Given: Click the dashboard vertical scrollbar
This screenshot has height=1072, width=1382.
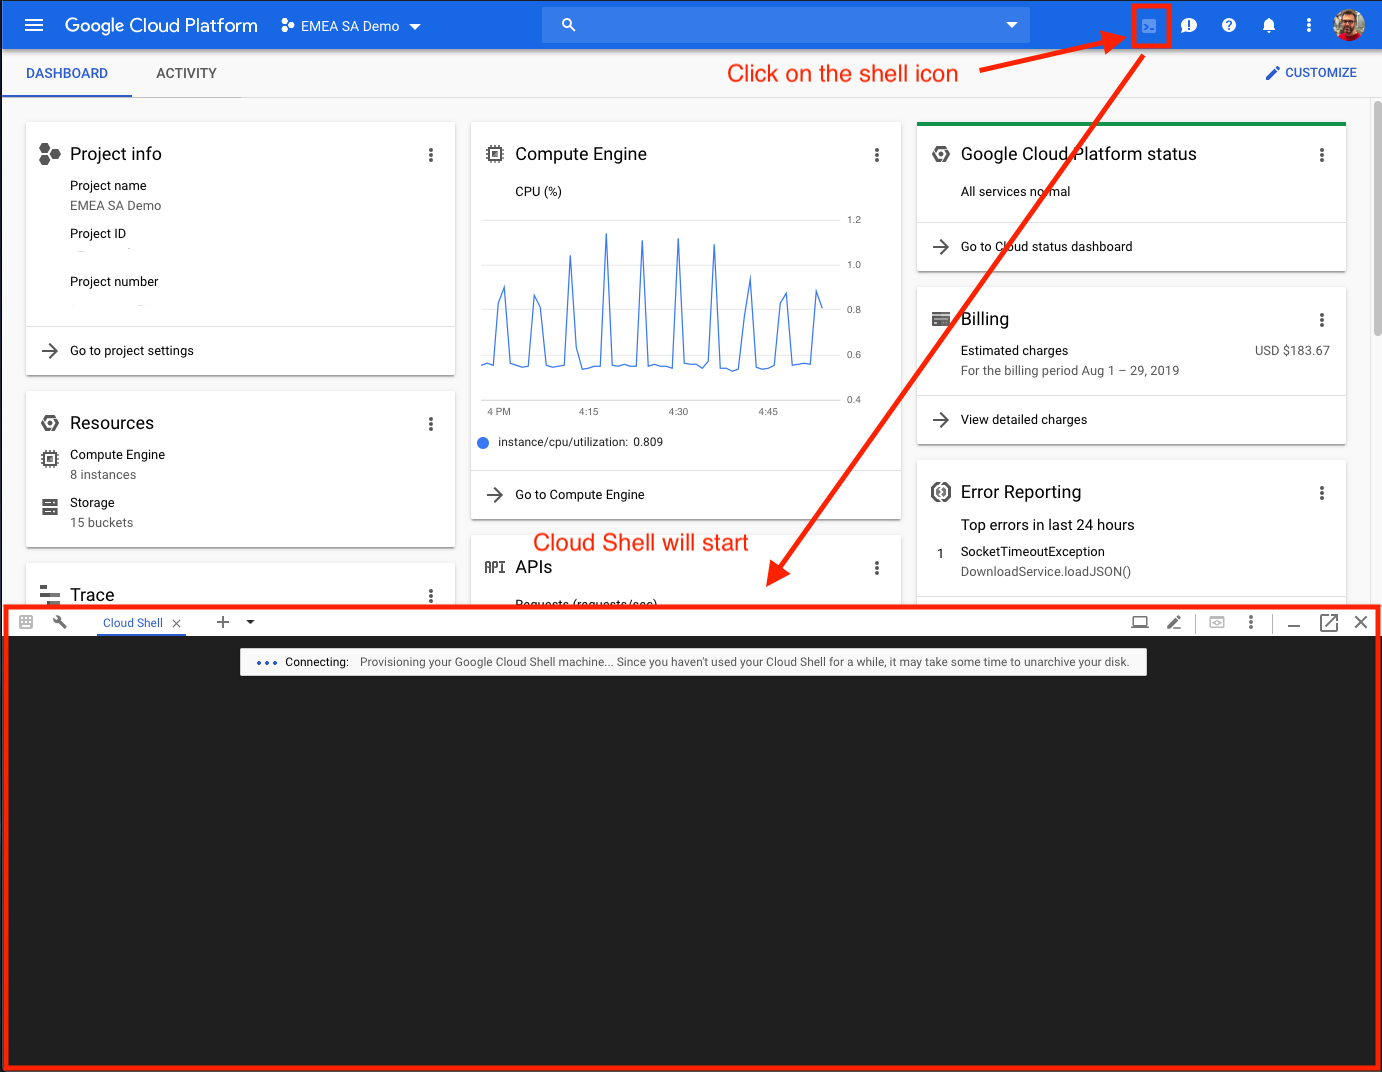Looking at the screenshot, I should (x=1377, y=218).
